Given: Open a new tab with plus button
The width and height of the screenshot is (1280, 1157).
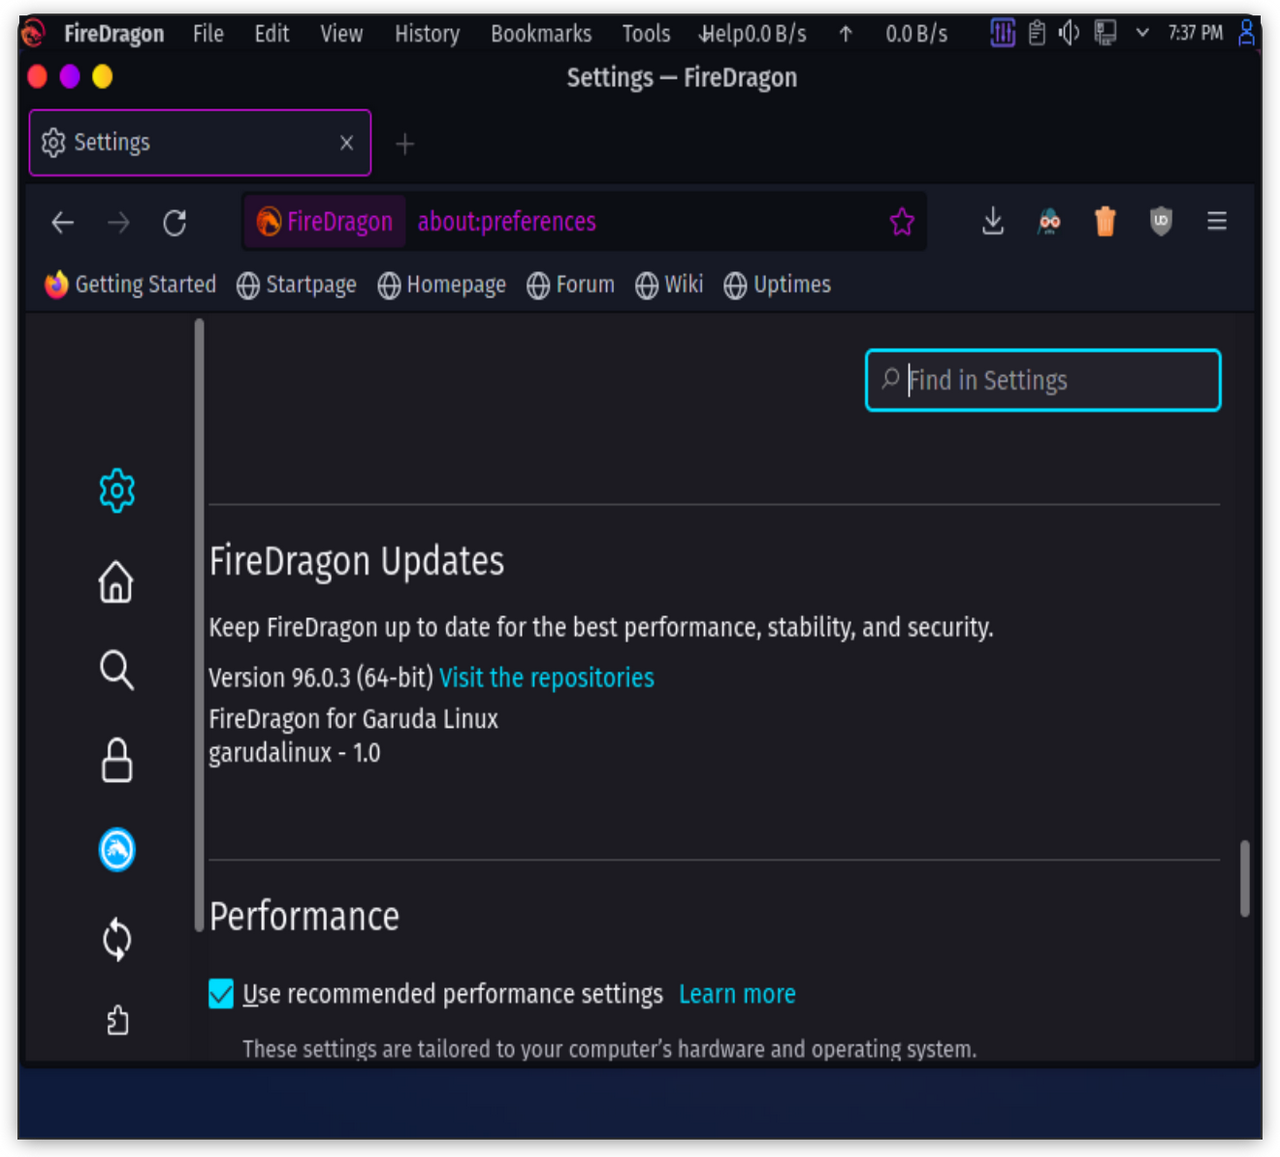Looking at the screenshot, I should [405, 144].
